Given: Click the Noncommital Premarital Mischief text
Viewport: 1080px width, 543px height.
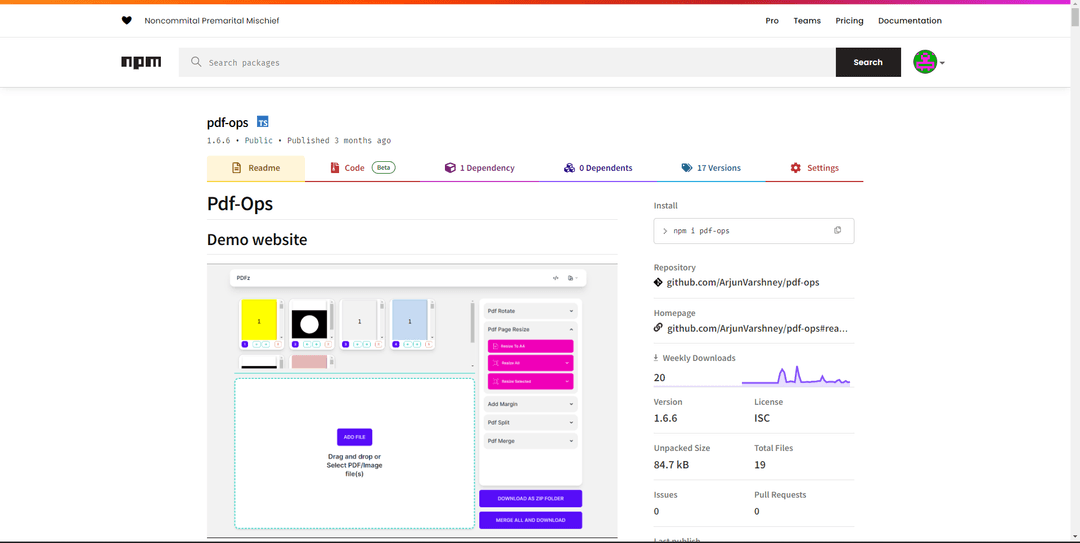Looking at the screenshot, I should pos(211,21).
